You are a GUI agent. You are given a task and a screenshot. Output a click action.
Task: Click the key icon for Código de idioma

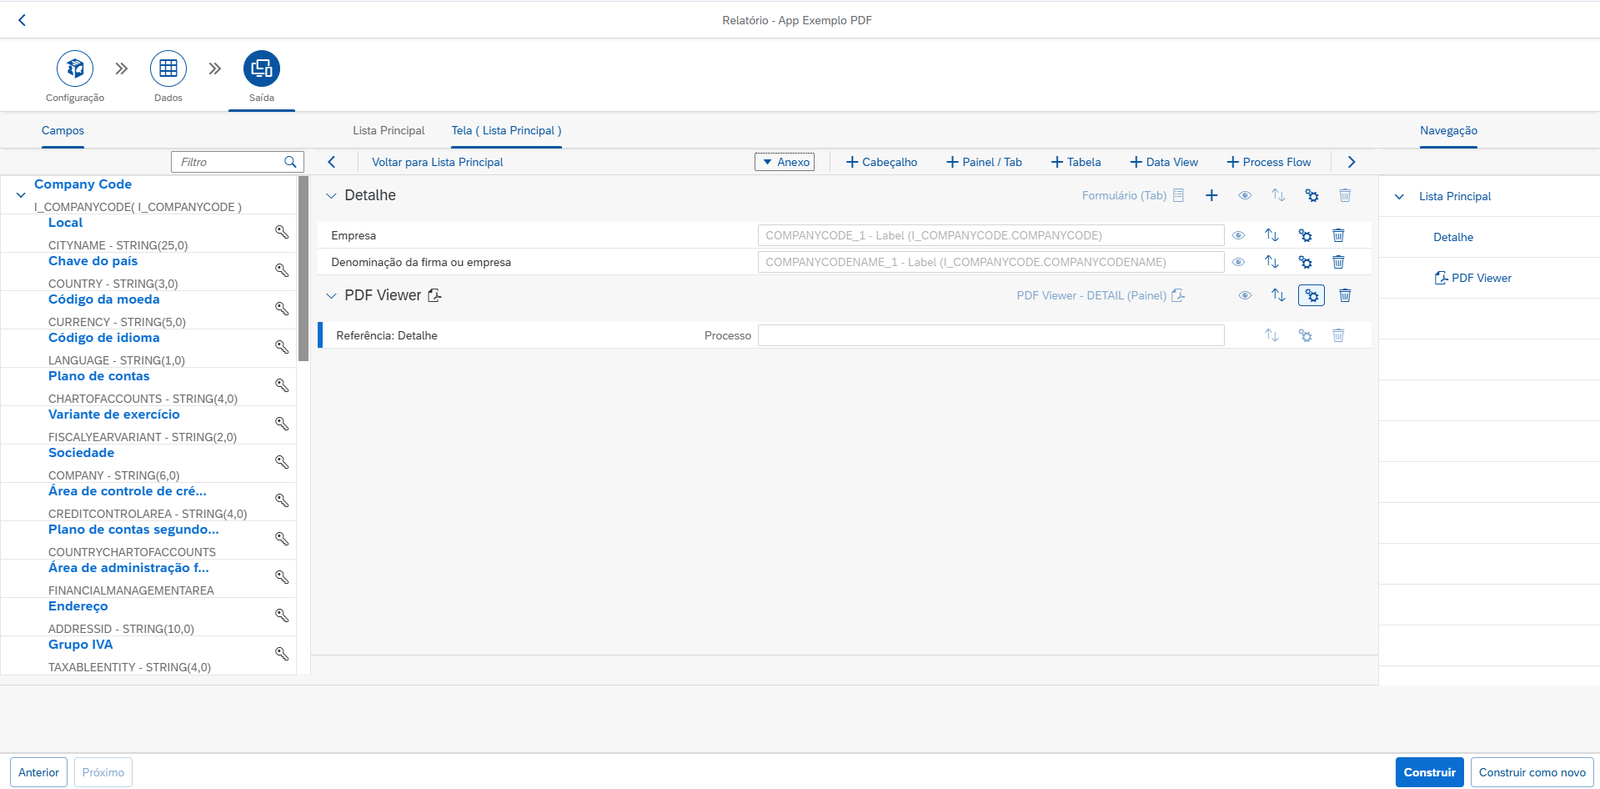[x=282, y=347]
